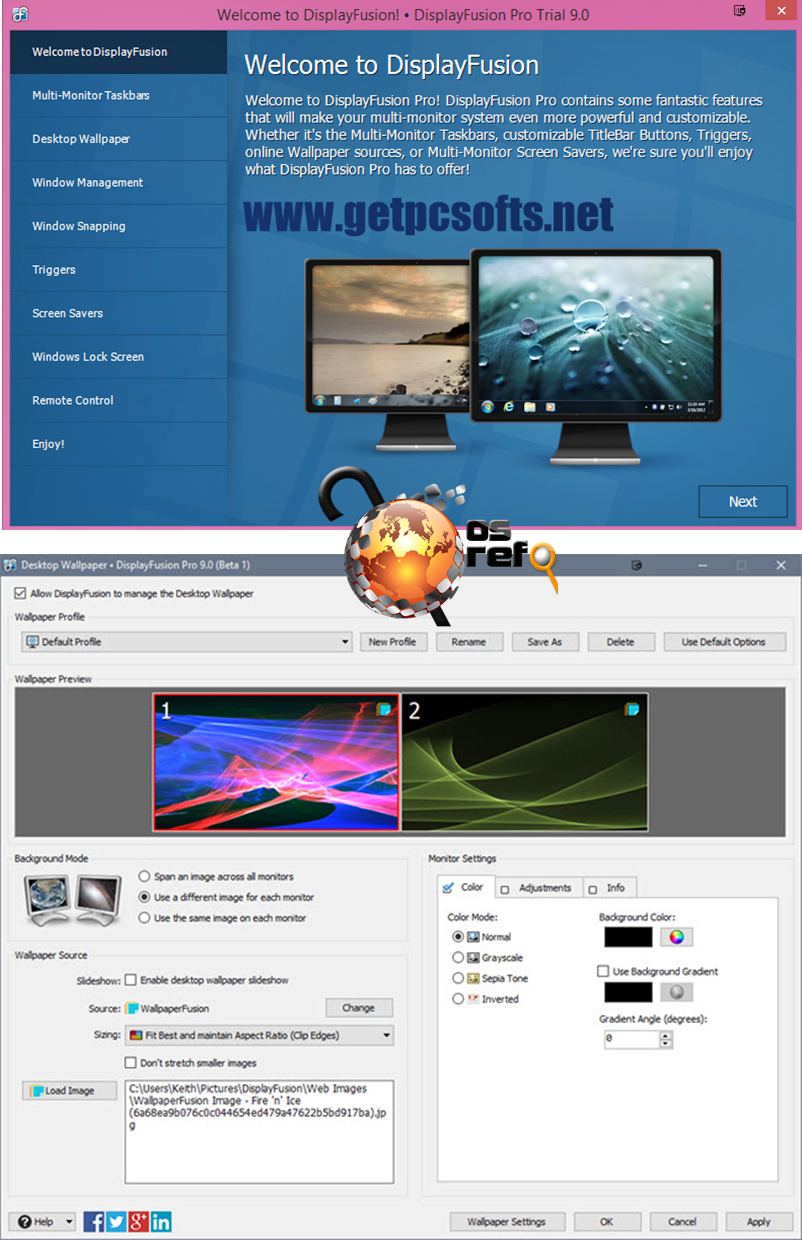Select Span an image across all monitors
This screenshot has height=1240, width=802.
(x=145, y=876)
